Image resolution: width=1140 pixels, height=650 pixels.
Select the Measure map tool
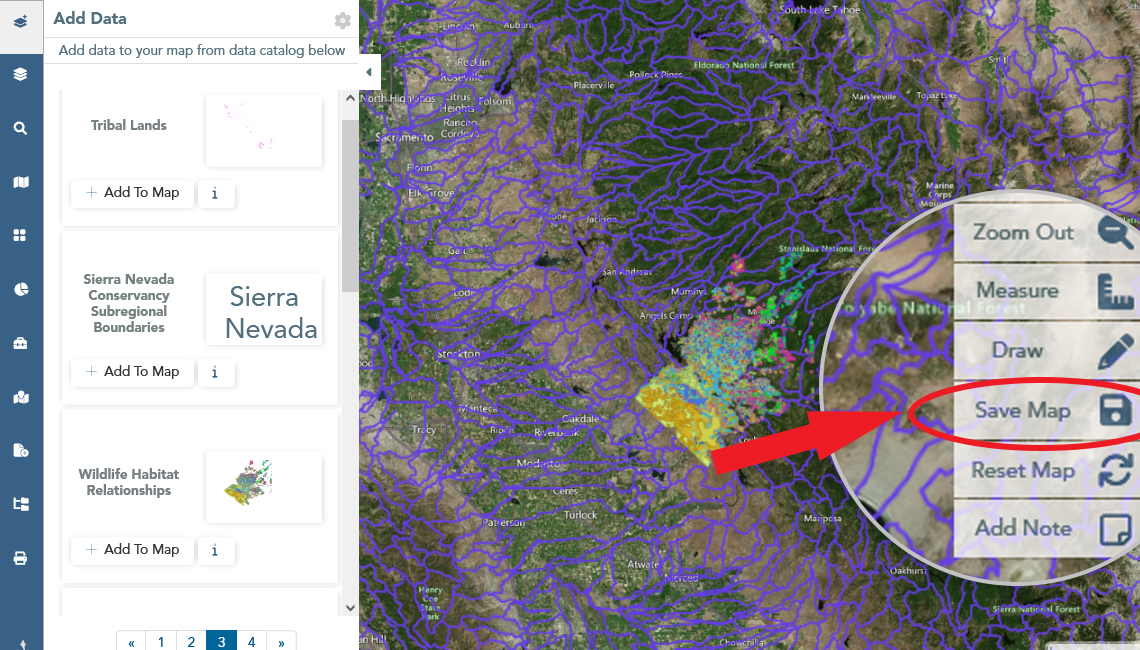[x=1047, y=291]
